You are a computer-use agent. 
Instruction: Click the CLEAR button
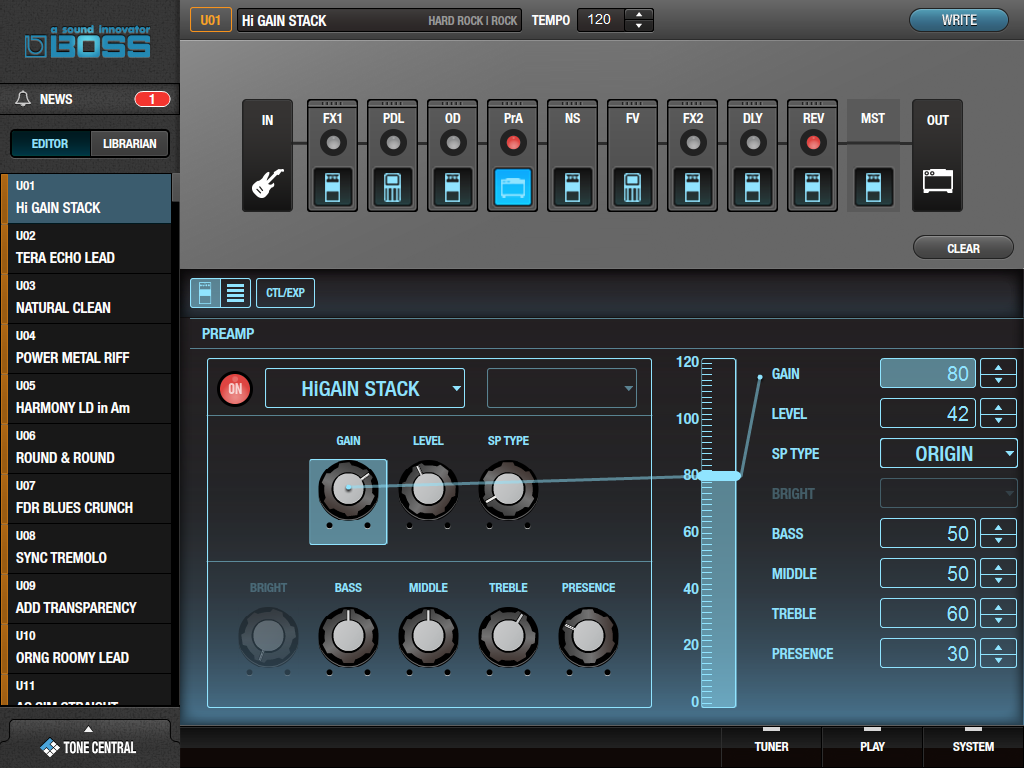pos(963,248)
